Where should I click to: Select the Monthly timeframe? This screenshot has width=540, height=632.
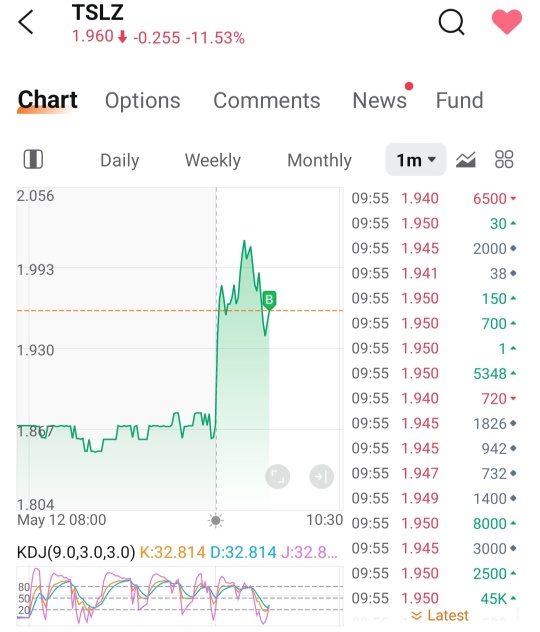pyautogui.click(x=319, y=160)
